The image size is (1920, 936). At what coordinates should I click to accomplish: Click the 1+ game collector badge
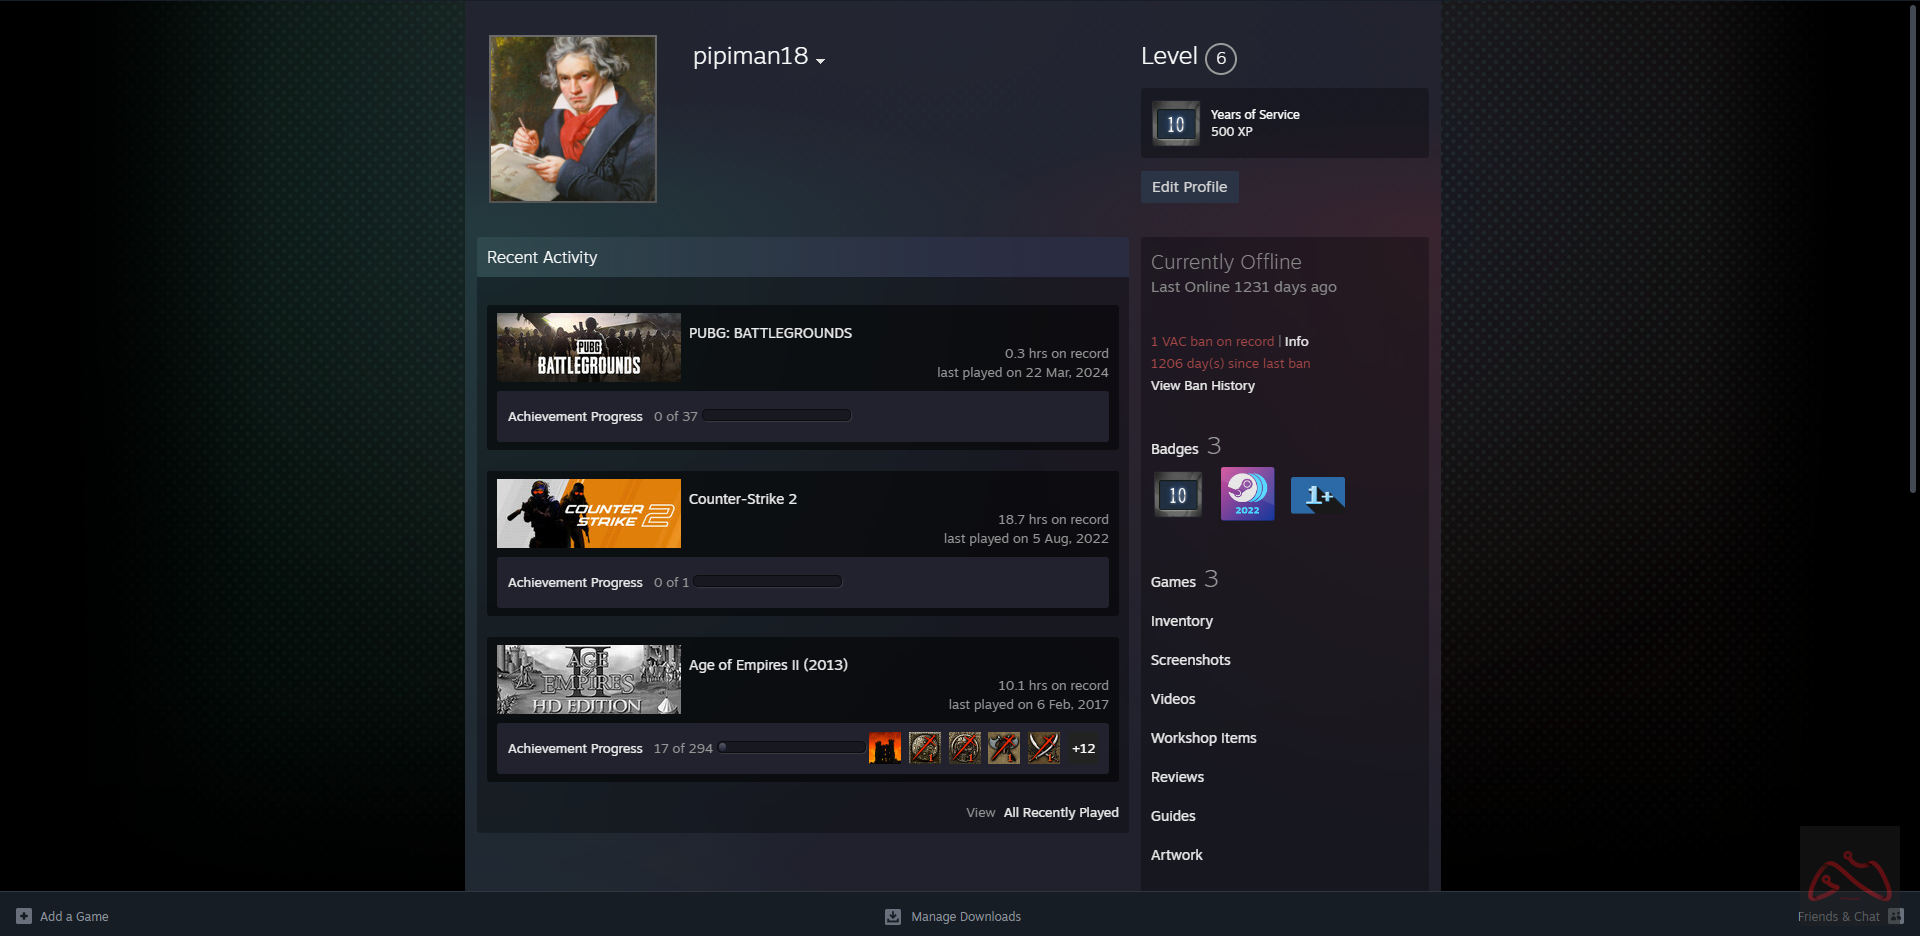pyautogui.click(x=1317, y=494)
